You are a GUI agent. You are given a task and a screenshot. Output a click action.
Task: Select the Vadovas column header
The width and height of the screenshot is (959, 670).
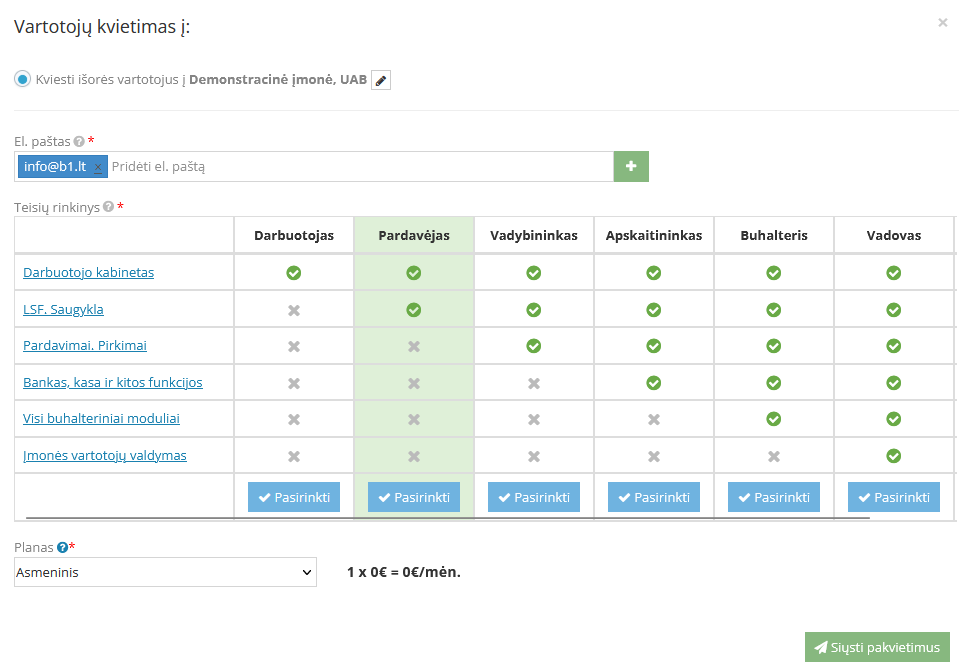point(893,235)
